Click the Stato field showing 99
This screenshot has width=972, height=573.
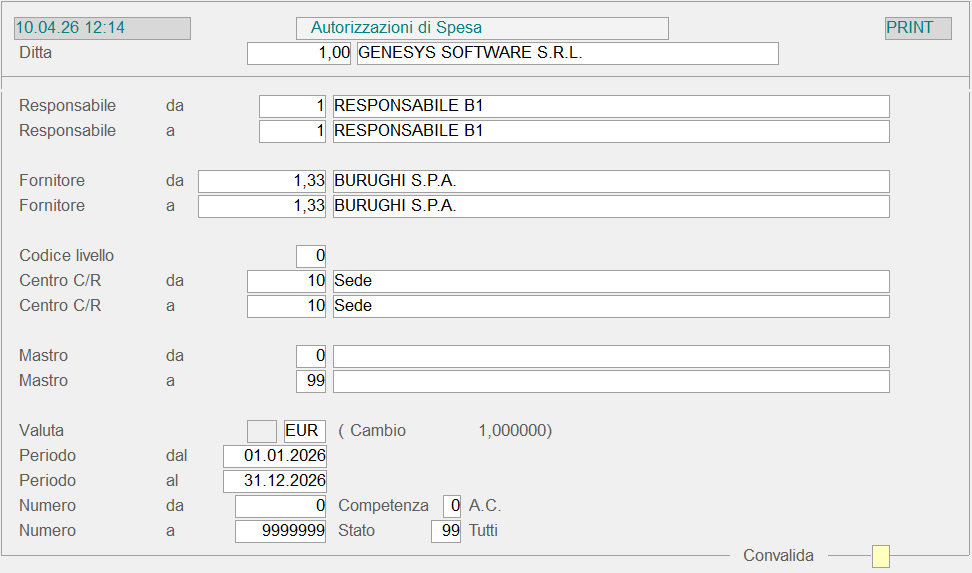coord(446,531)
